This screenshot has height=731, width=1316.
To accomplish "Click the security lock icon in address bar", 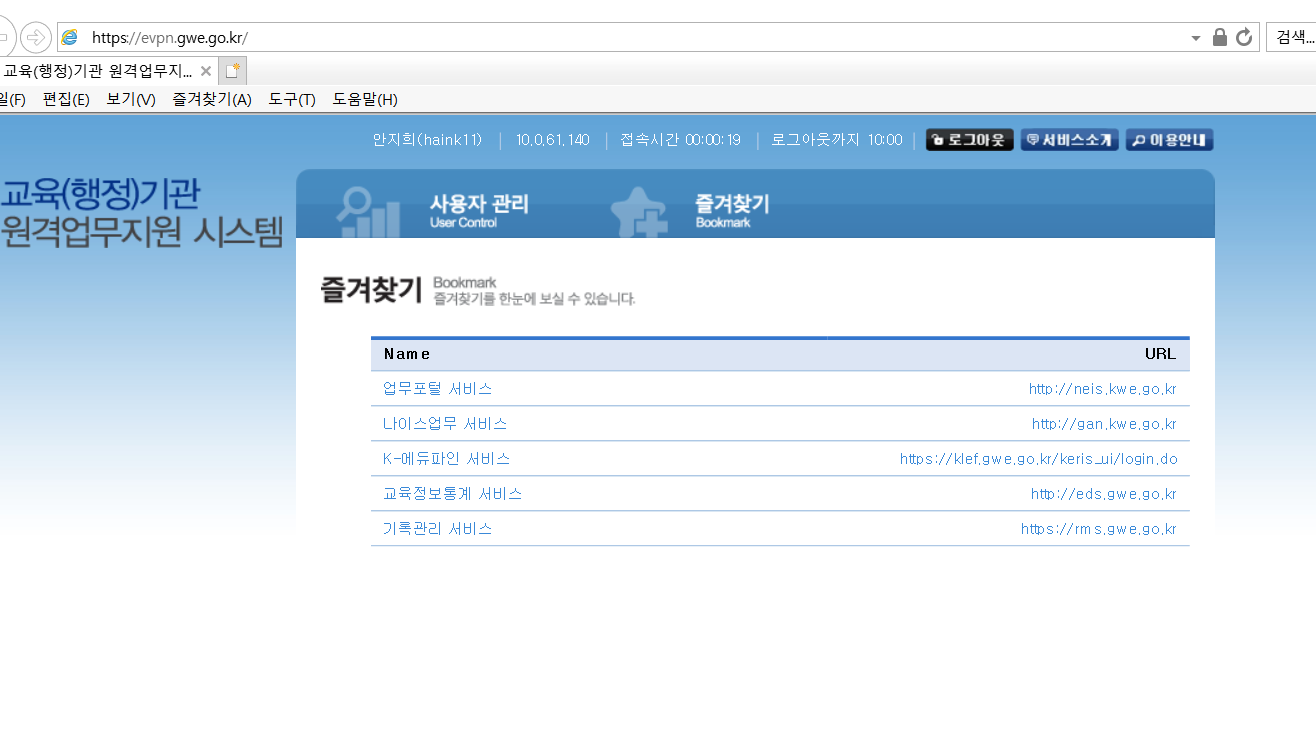I will pyautogui.click(x=1219, y=38).
